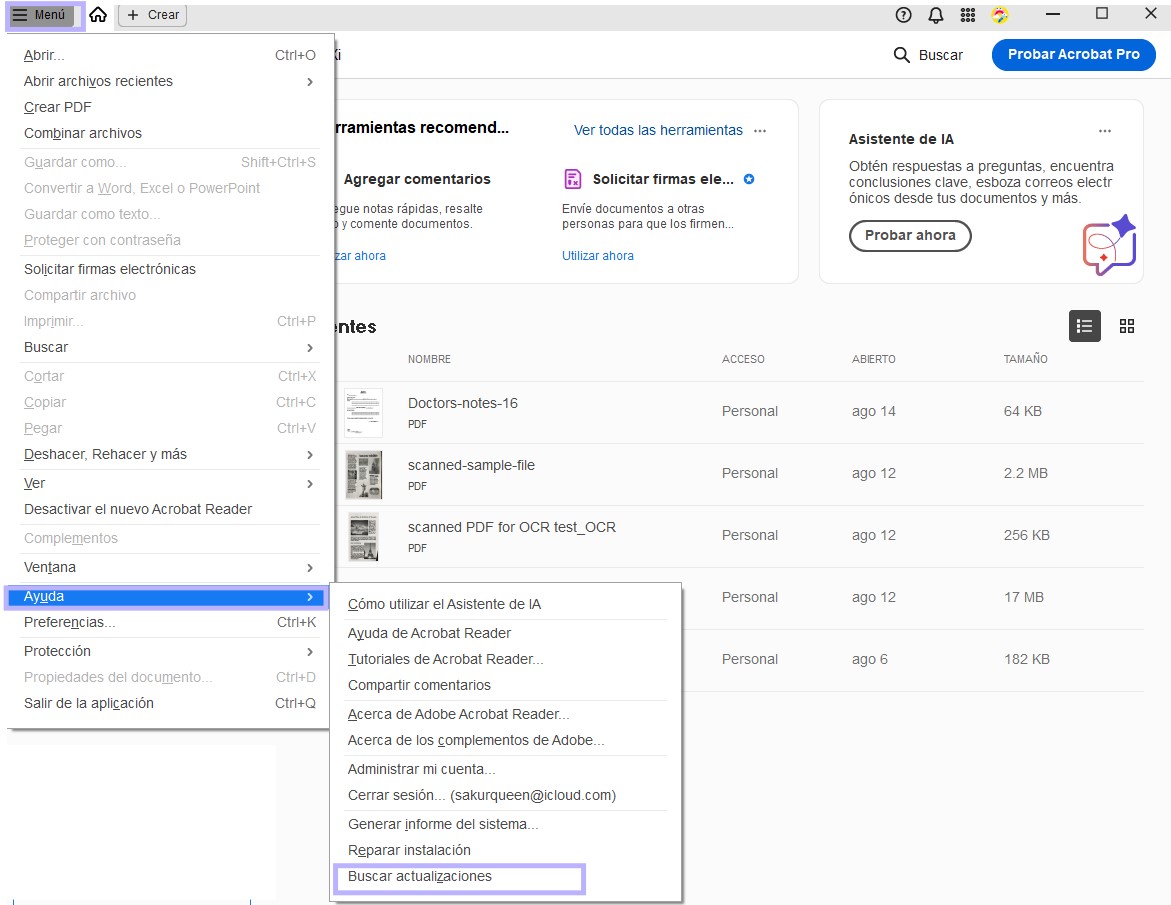Switch to list view icon
This screenshot has width=1171, height=905.
1084,326
